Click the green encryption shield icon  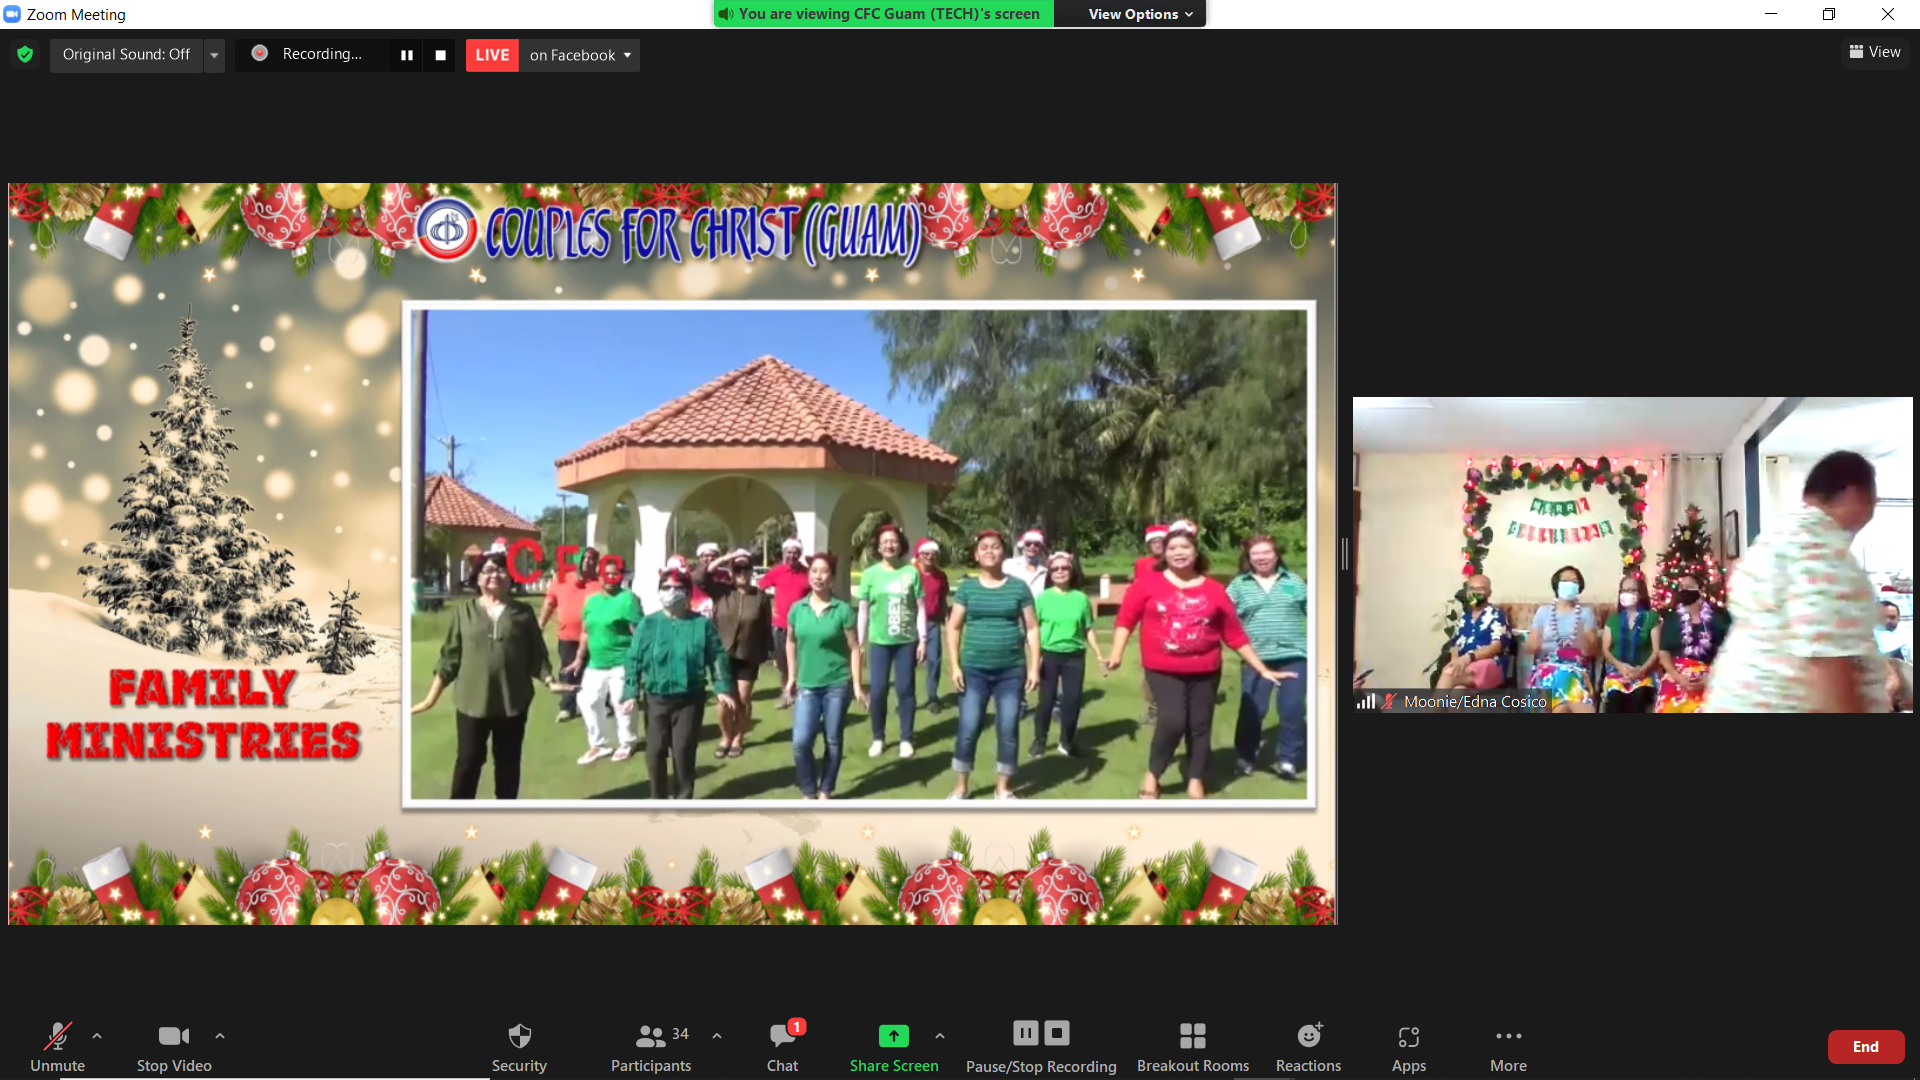[x=25, y=54]
